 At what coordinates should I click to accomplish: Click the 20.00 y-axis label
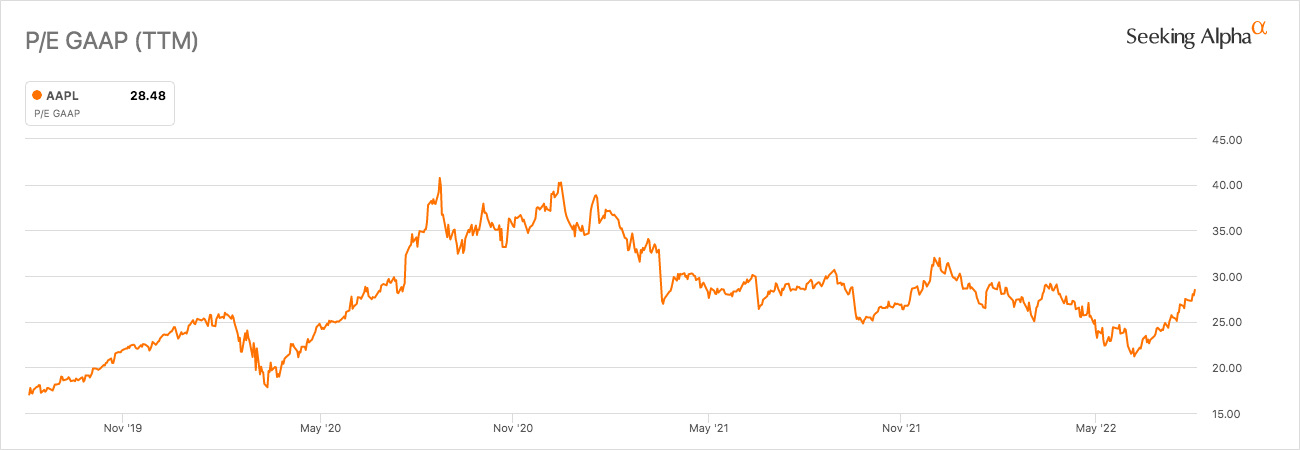tap(1225, 368)
